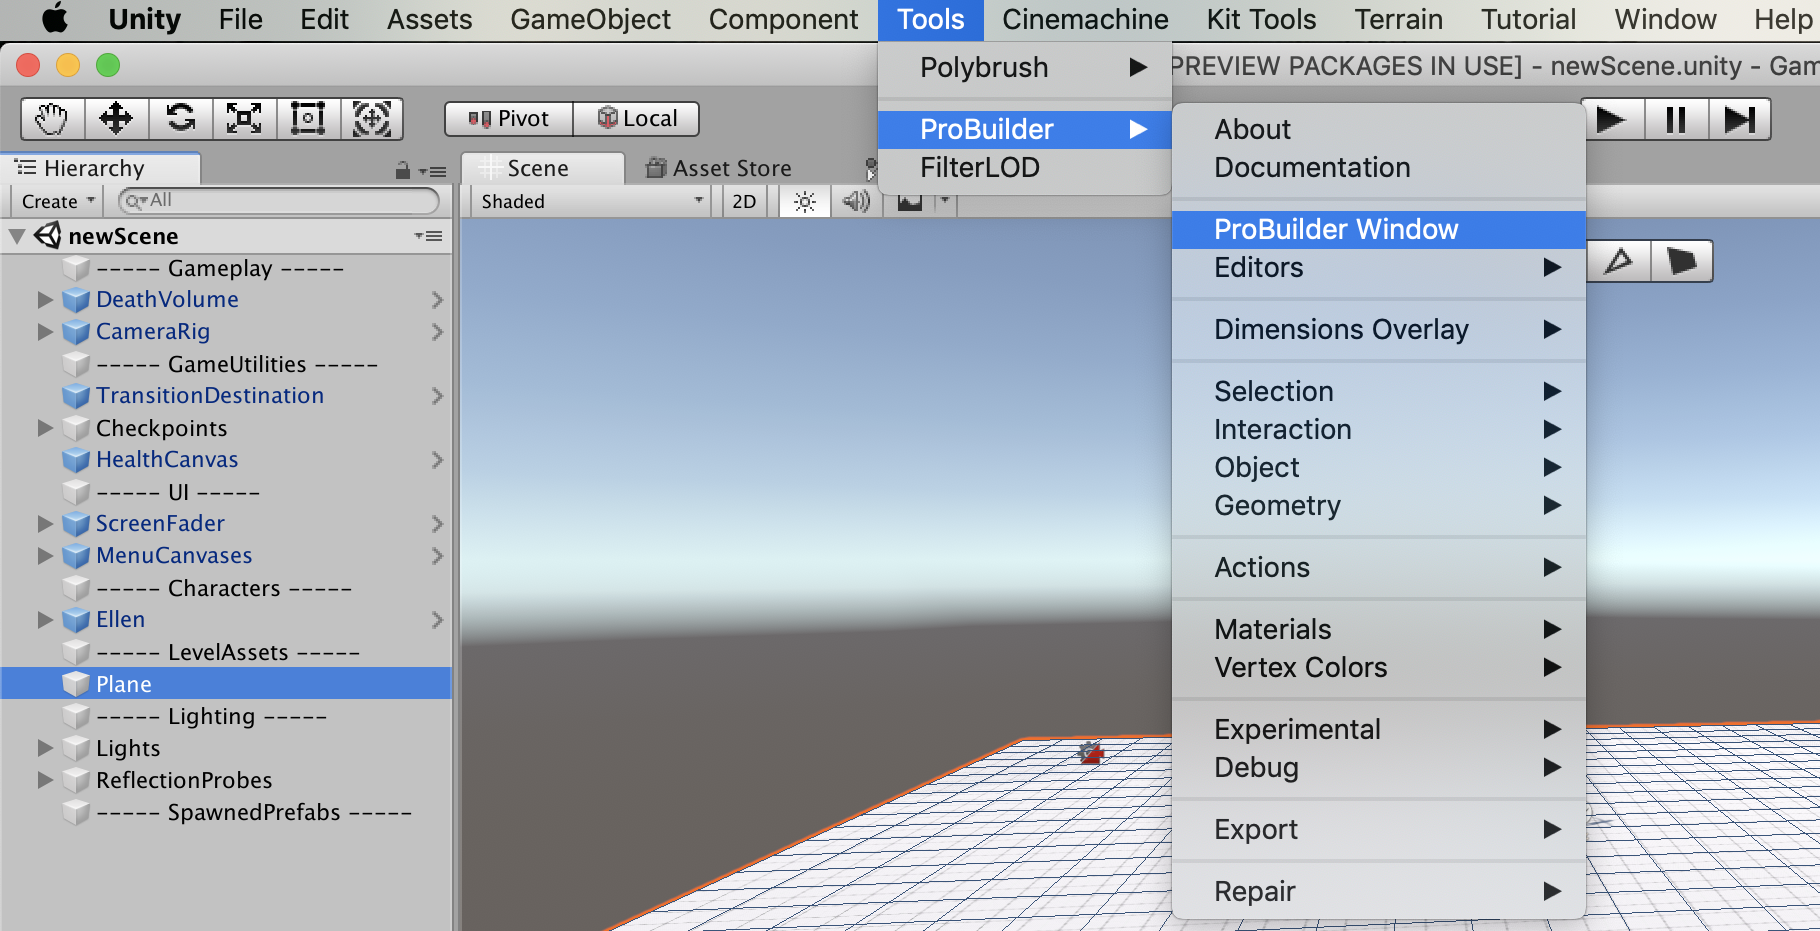The width and height of the screenshot is (1820, 931).
Task: Click the open-prefab chevron for CameraRig
Action: click(x=437, y=332)
